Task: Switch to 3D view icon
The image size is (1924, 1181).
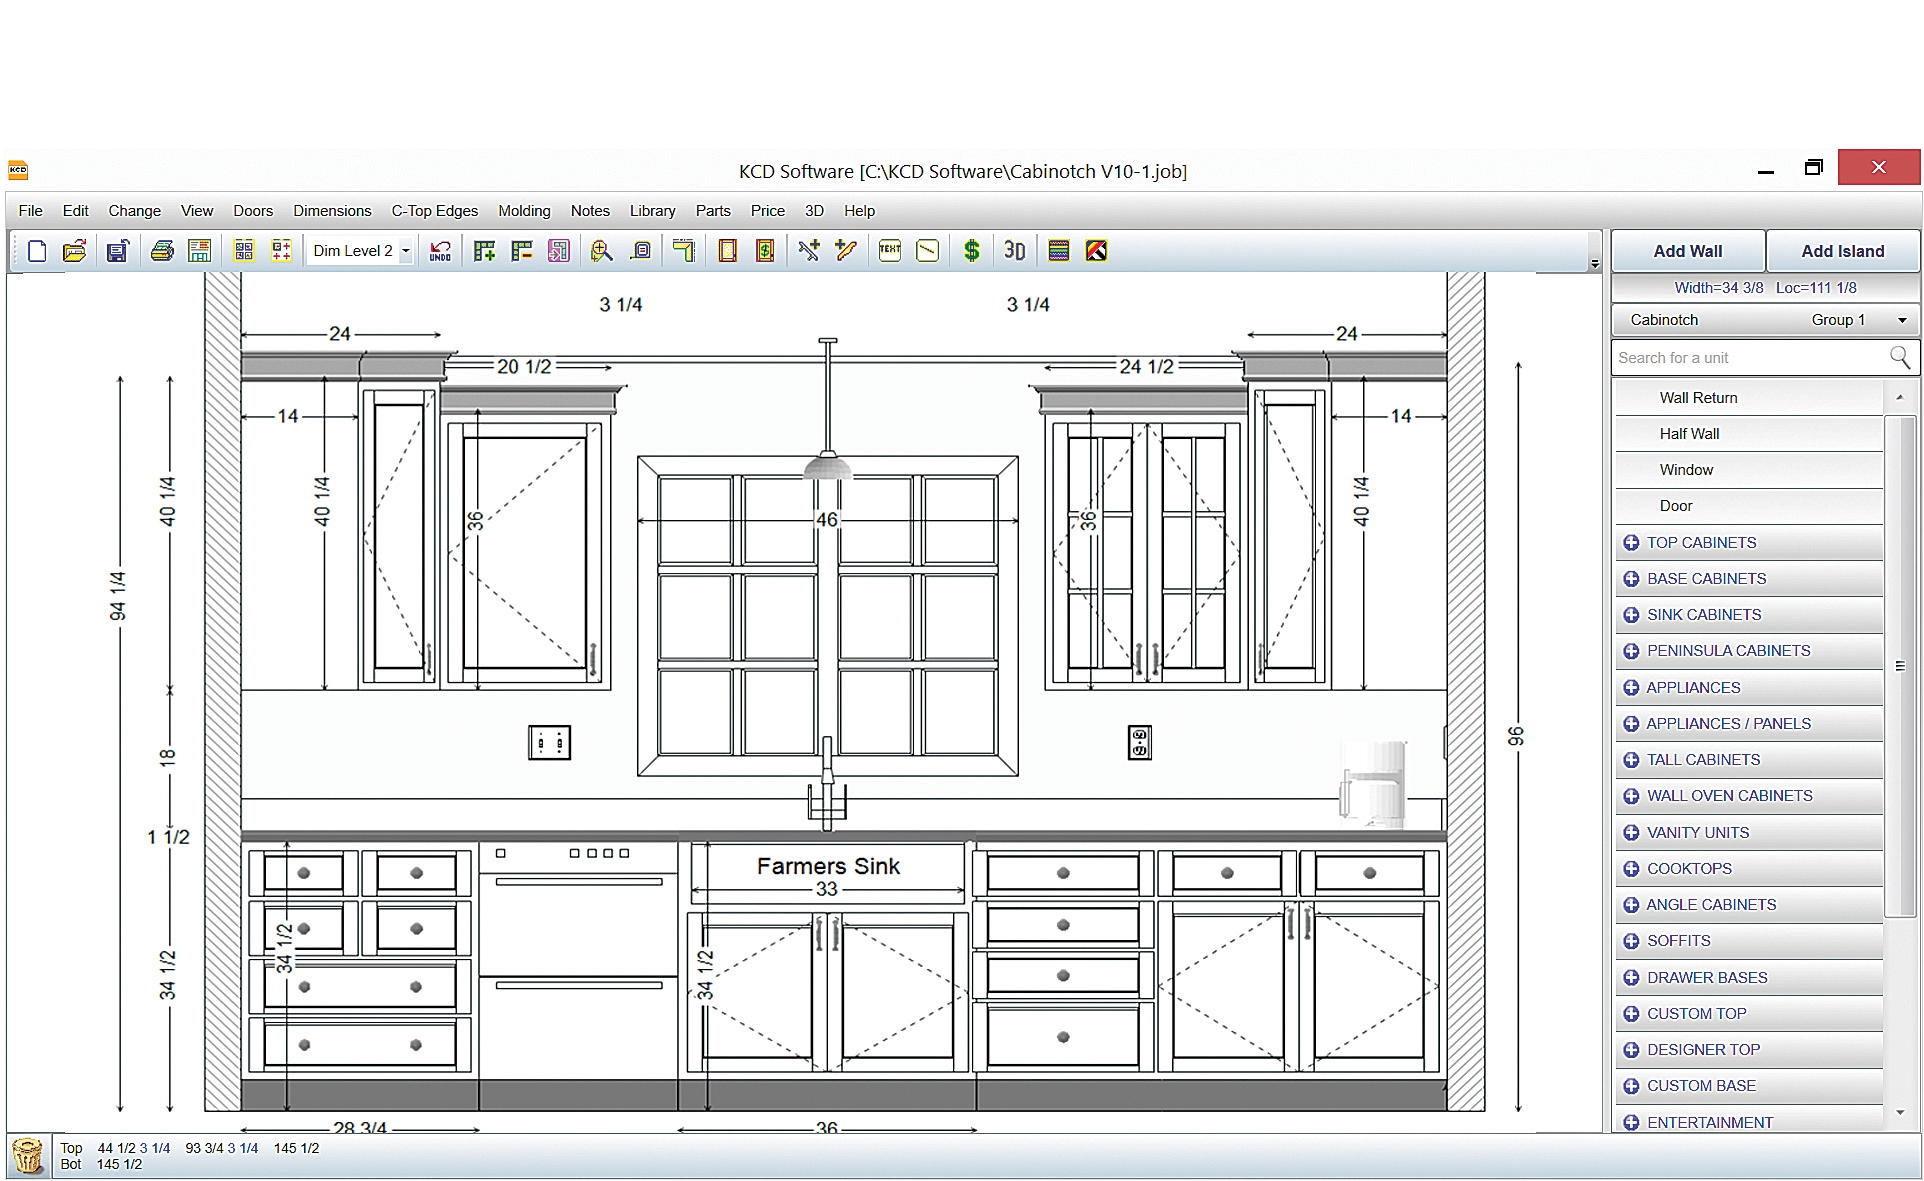Action: (1014, 251)
